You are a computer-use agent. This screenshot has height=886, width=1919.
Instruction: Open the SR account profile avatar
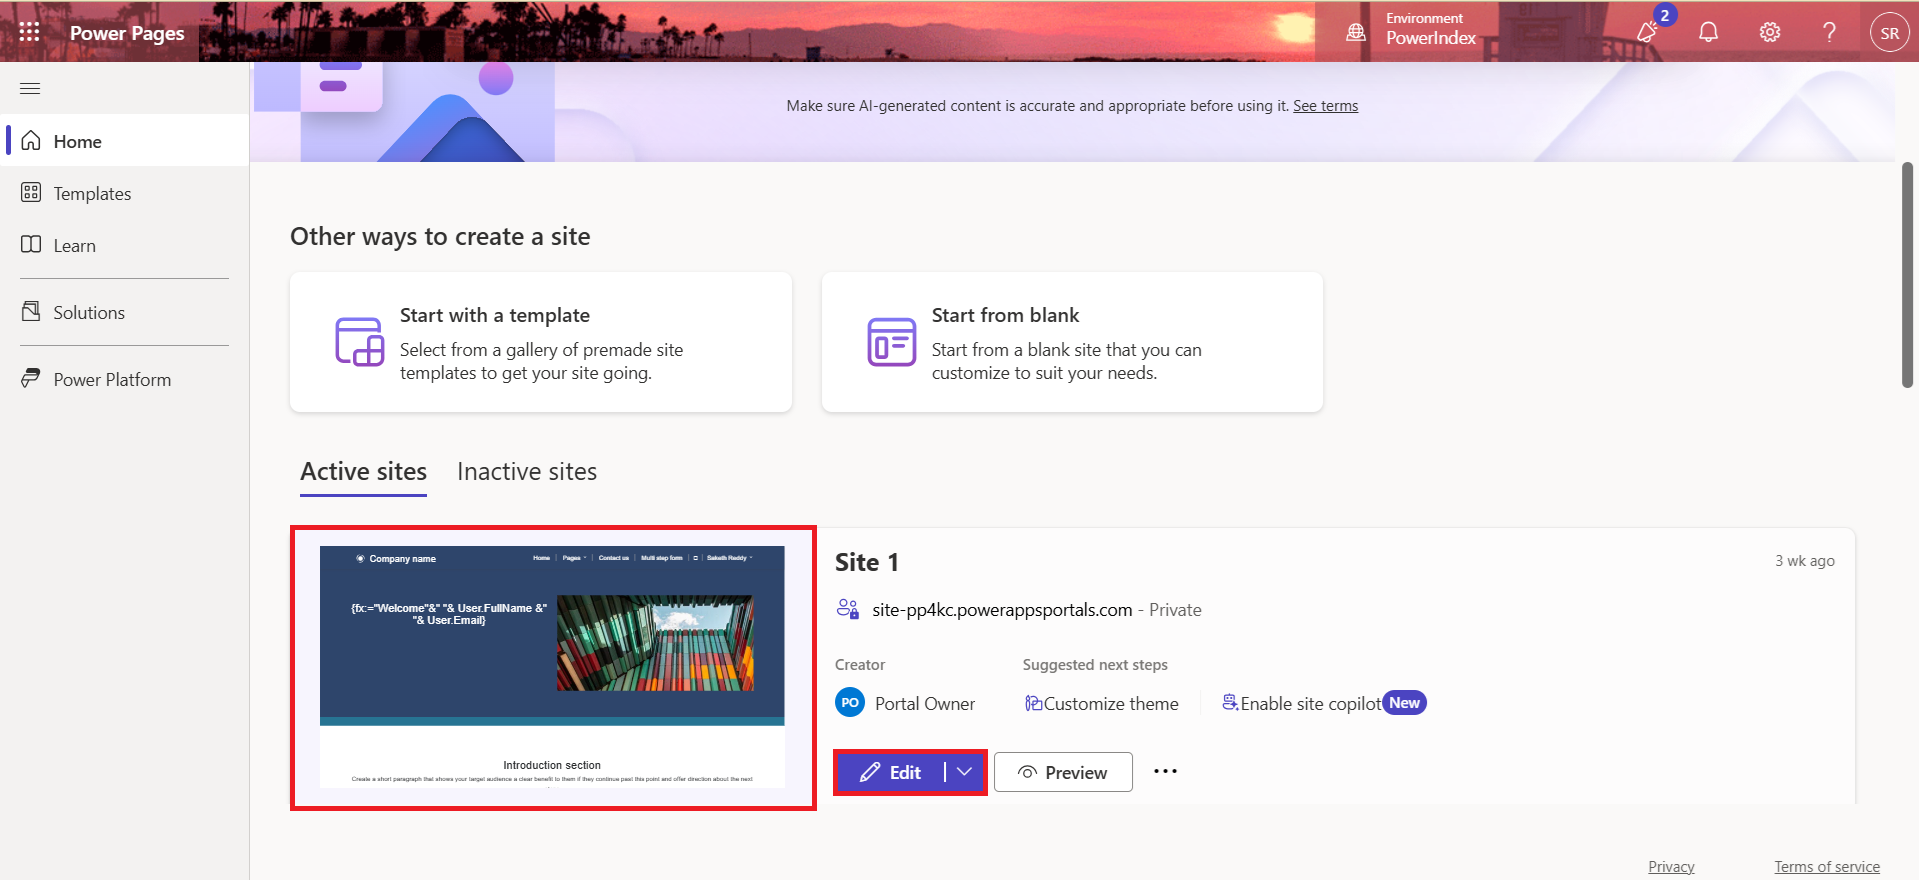point(1889,33)
